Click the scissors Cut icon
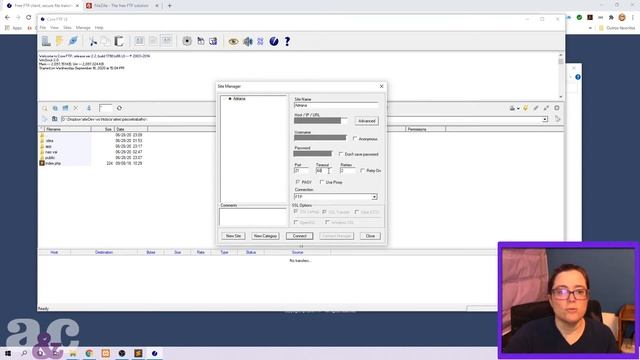This screenshot has width=640, height=360. (93, 41)
